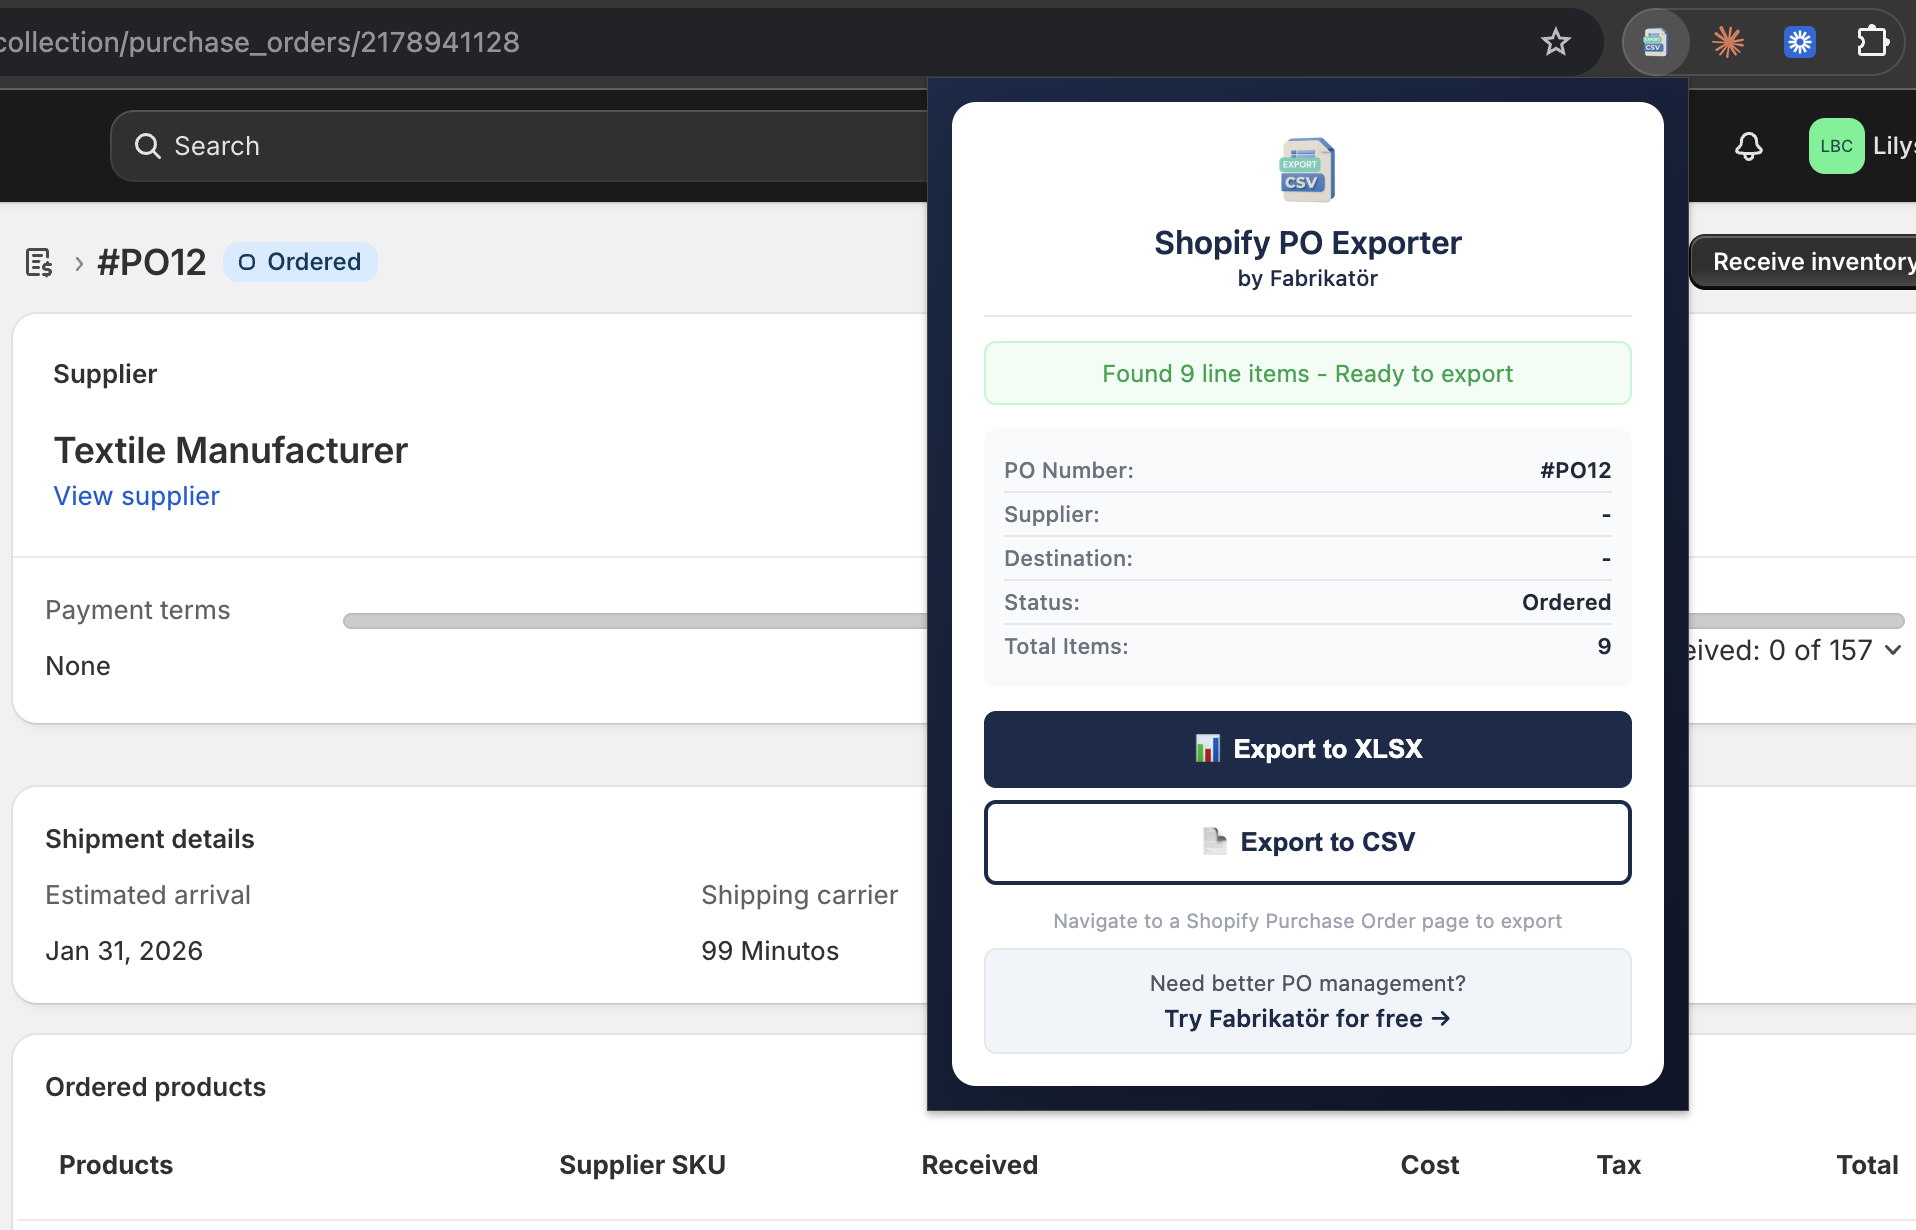1916x1230 pixels.
Task: Open the notifications bell
Action: coord(1748,146)
